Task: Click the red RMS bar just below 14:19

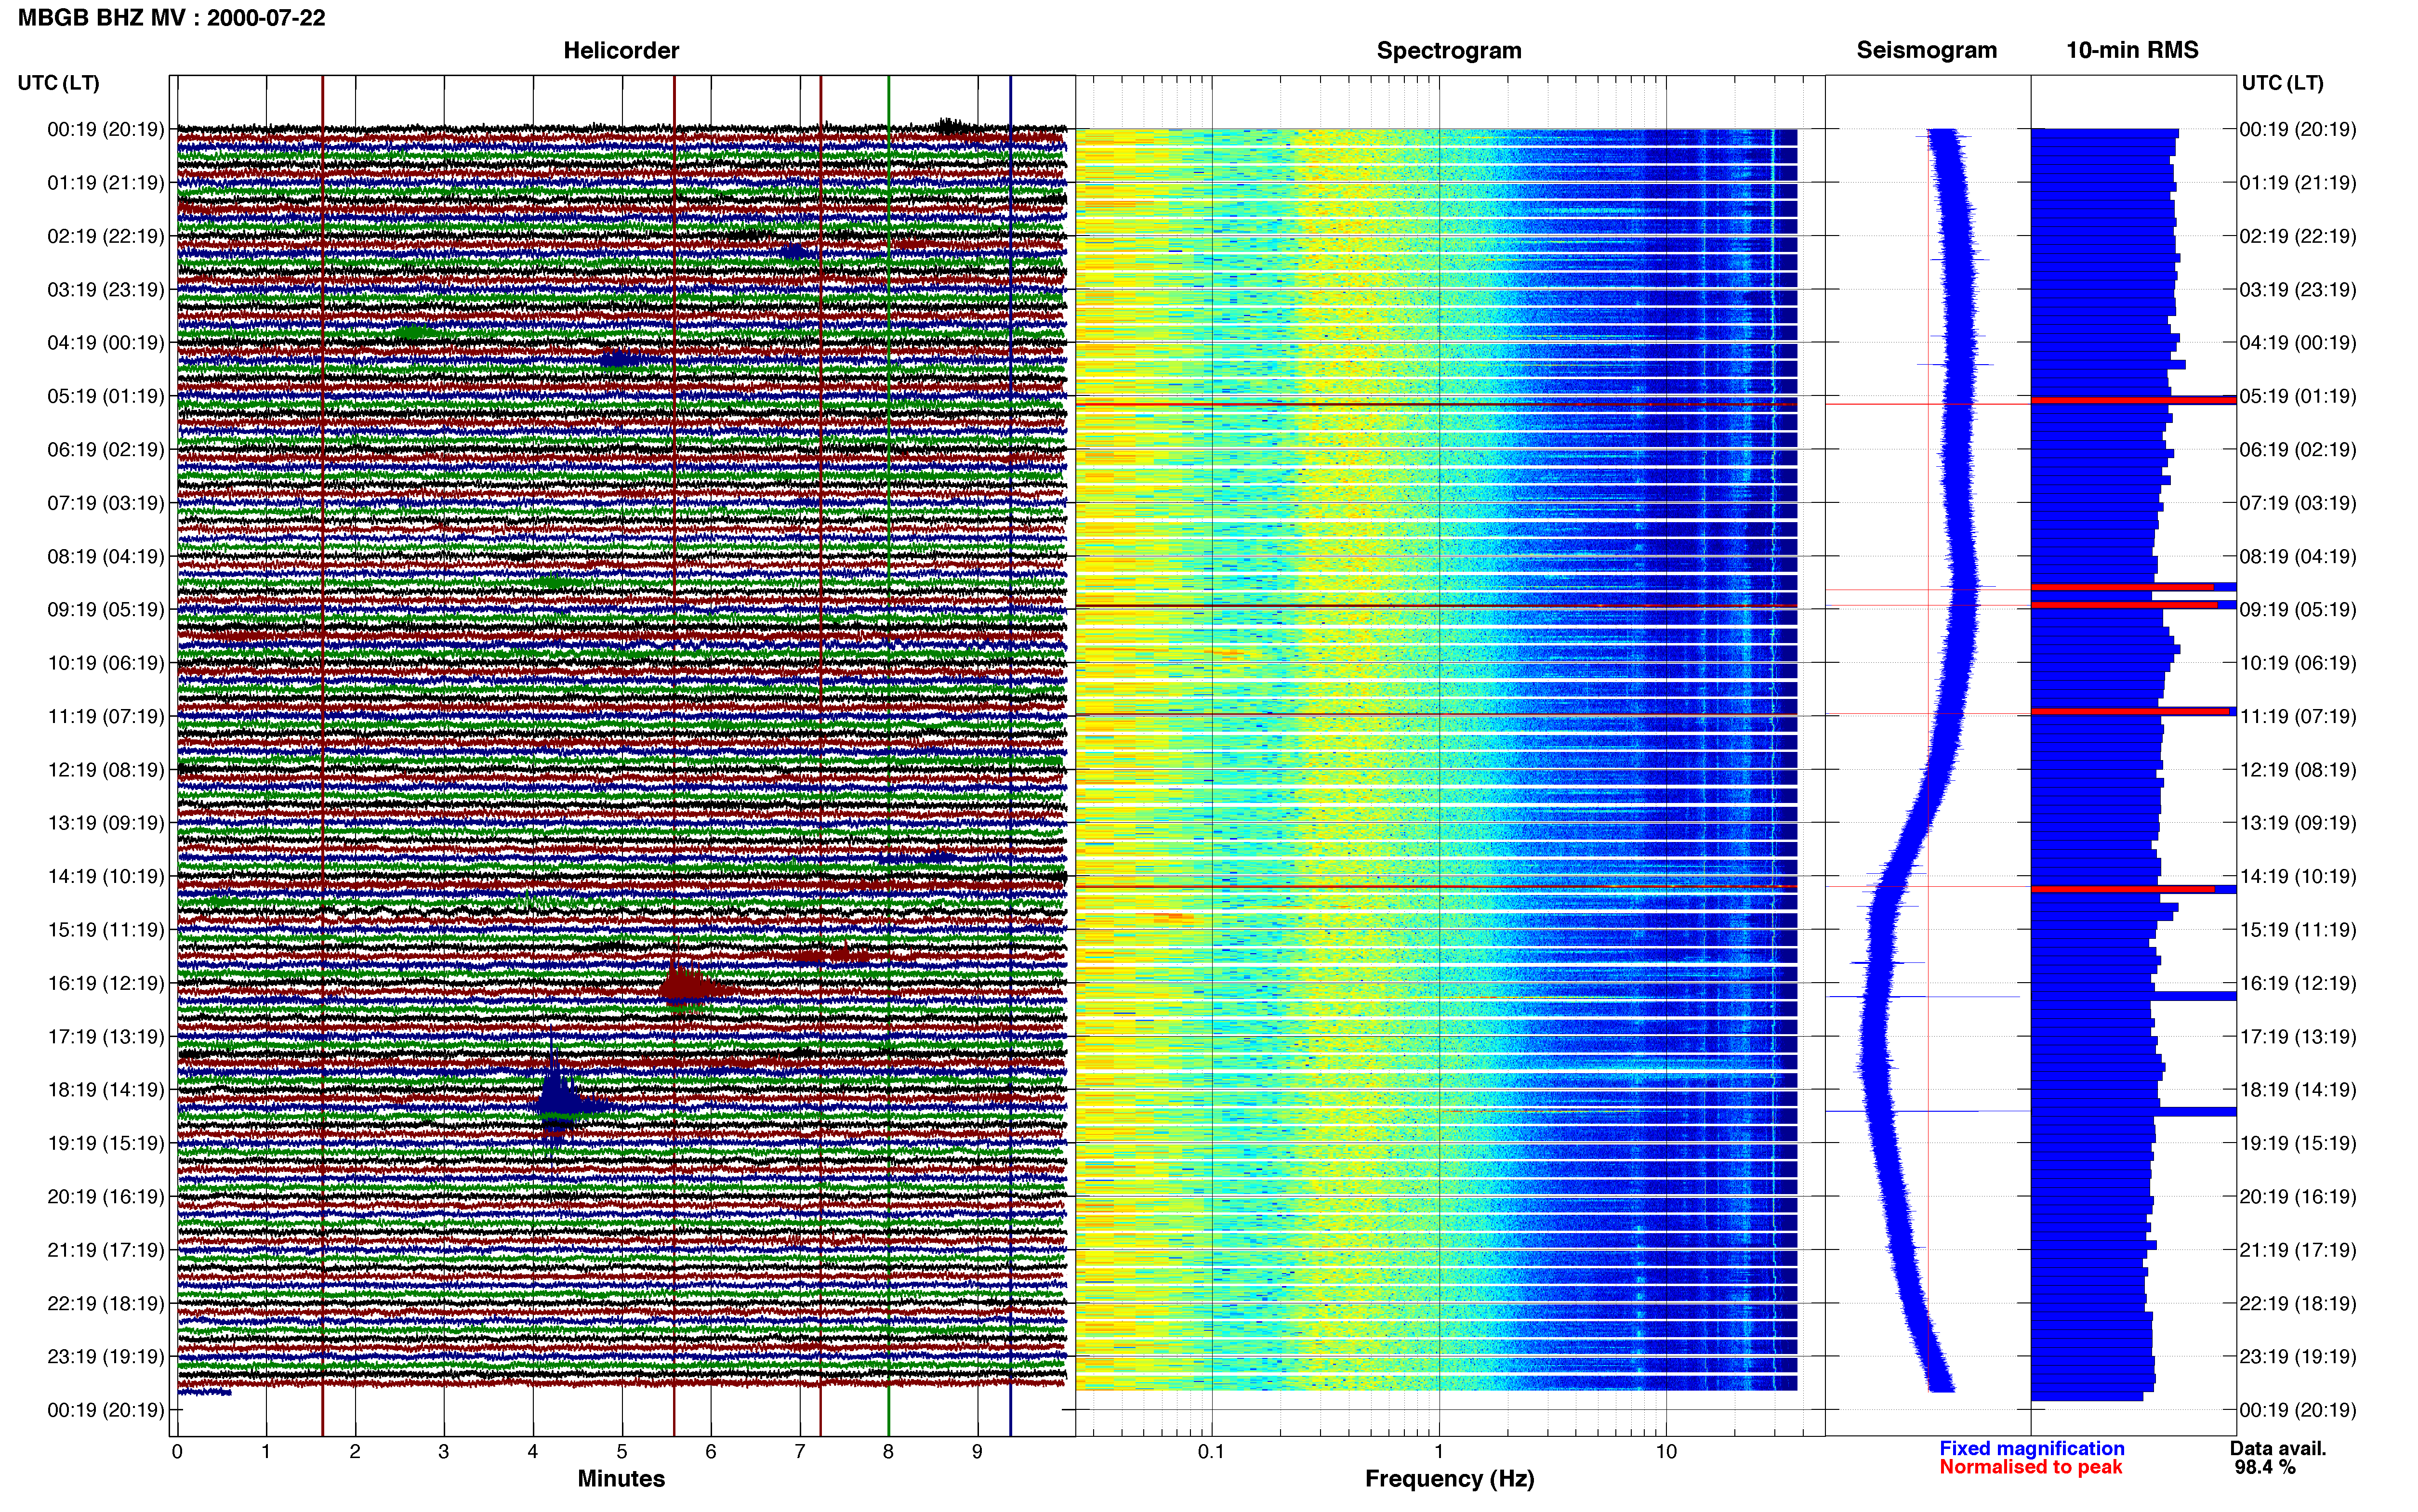Action: tap(2122, 889)
